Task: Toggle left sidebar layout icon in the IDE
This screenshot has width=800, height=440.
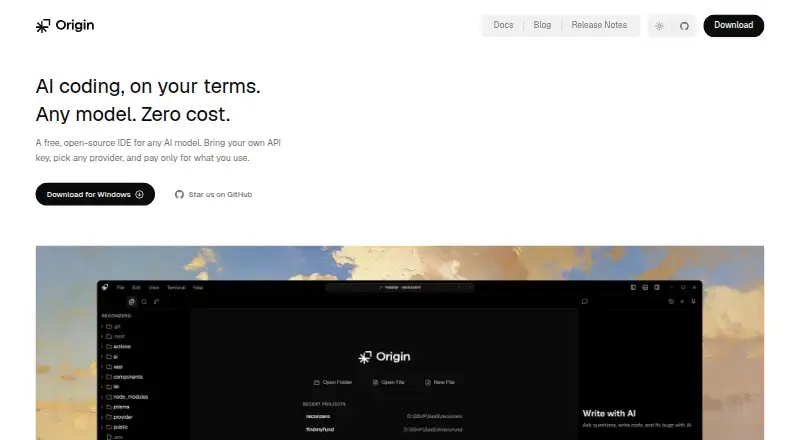Action: coord(633,287)
